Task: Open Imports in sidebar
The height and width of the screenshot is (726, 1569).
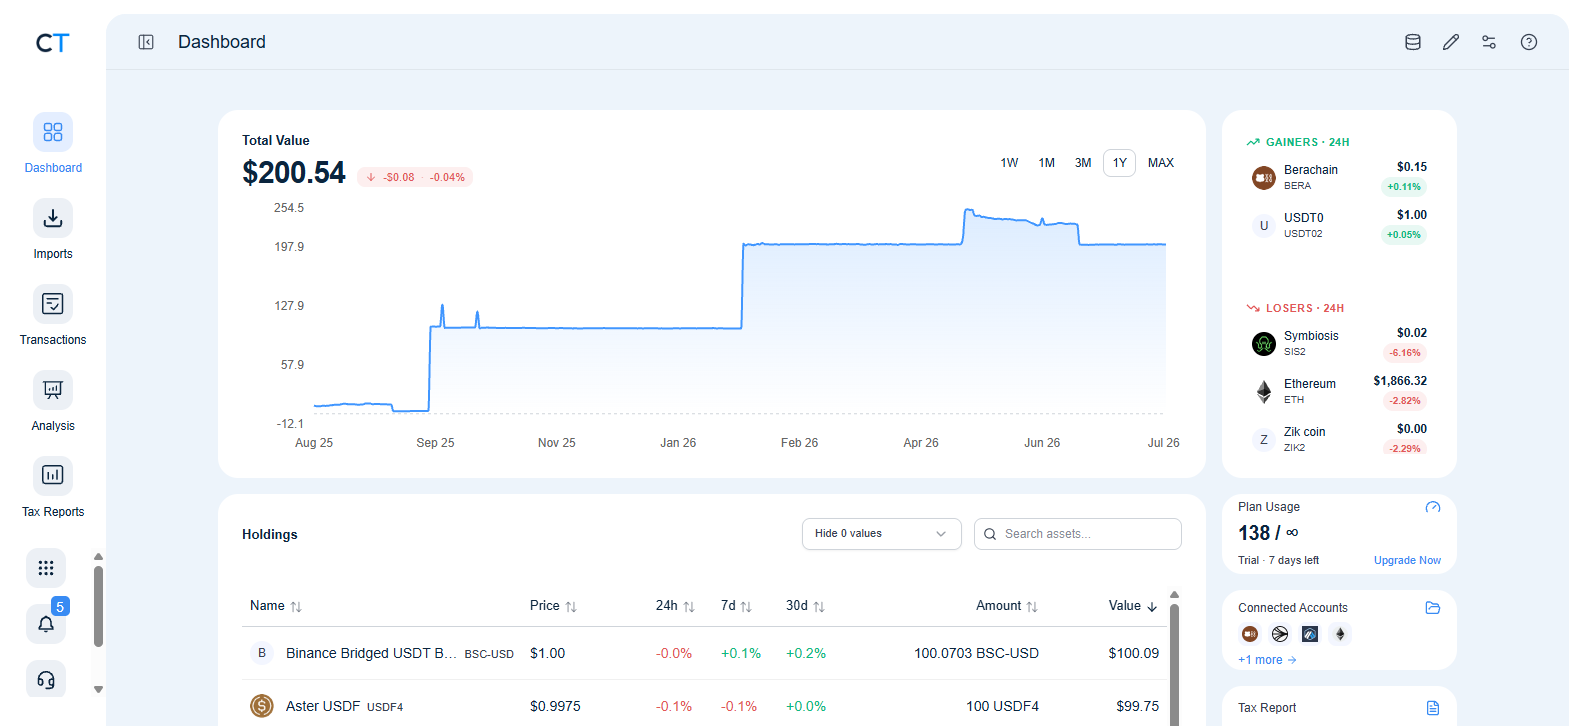Action: point(53,230)
